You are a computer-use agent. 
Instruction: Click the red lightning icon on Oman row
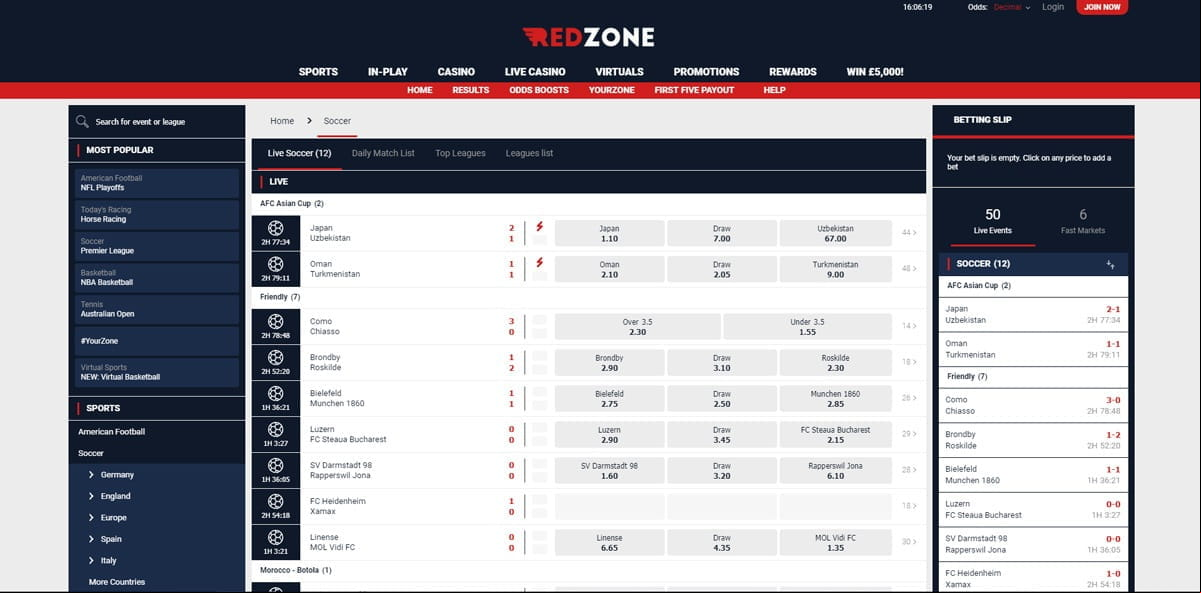coord(539,263)
